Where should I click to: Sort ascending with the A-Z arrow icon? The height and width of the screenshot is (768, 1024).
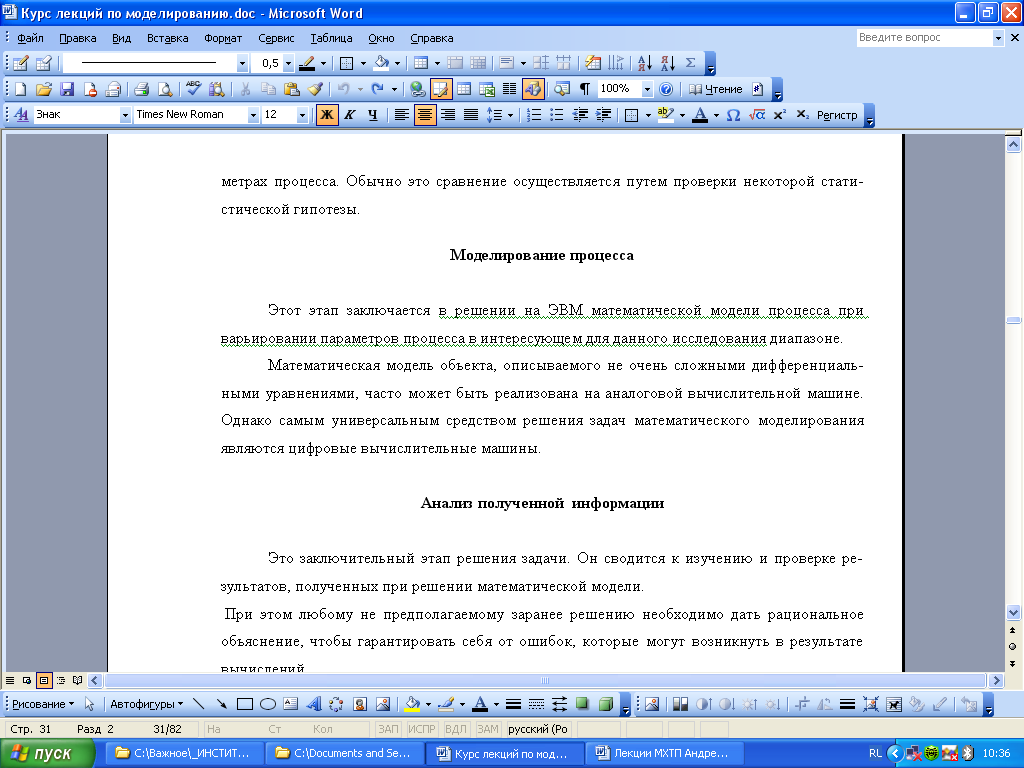click(645, 63)
